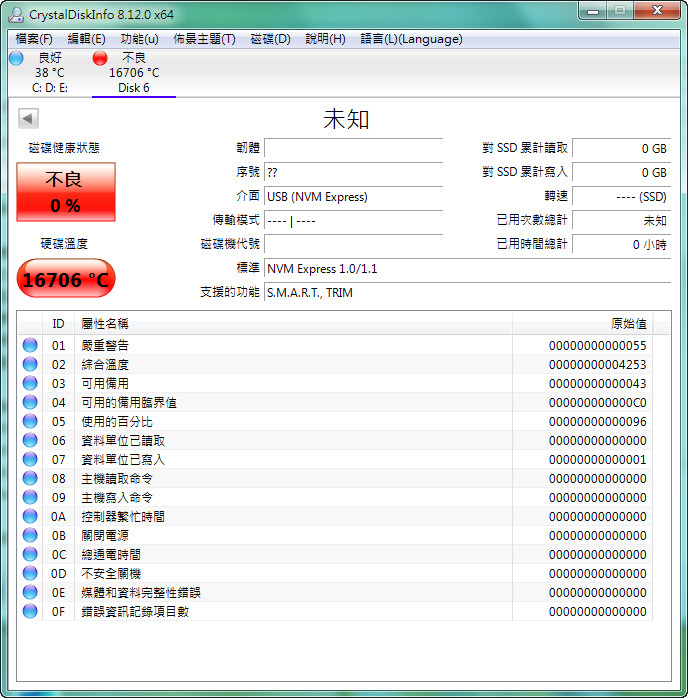688x698 pixels.
Task: Open the 佈景主題(T) menu
Action: tap(204, 39)
